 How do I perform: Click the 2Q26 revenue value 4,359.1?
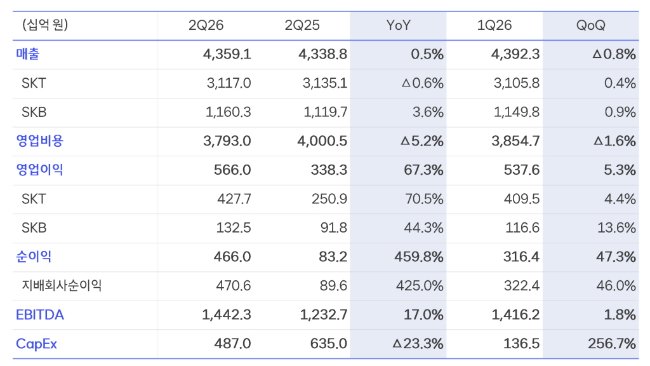point(227,54)
